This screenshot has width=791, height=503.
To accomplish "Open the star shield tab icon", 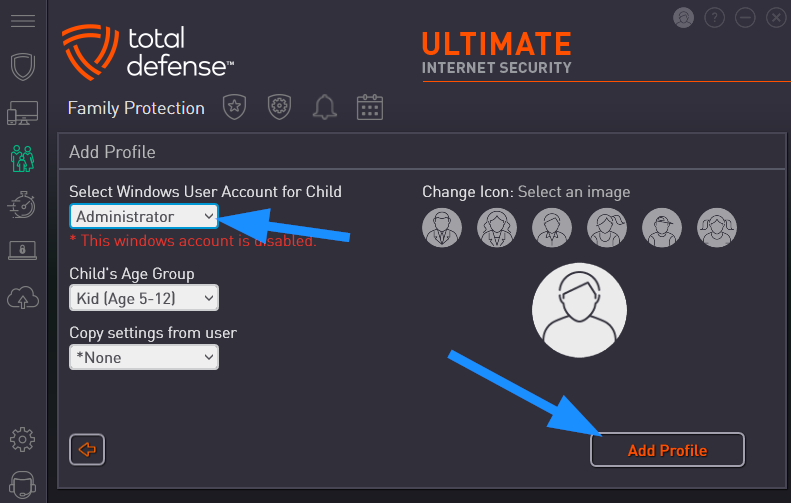I will (x=235, y=107).
